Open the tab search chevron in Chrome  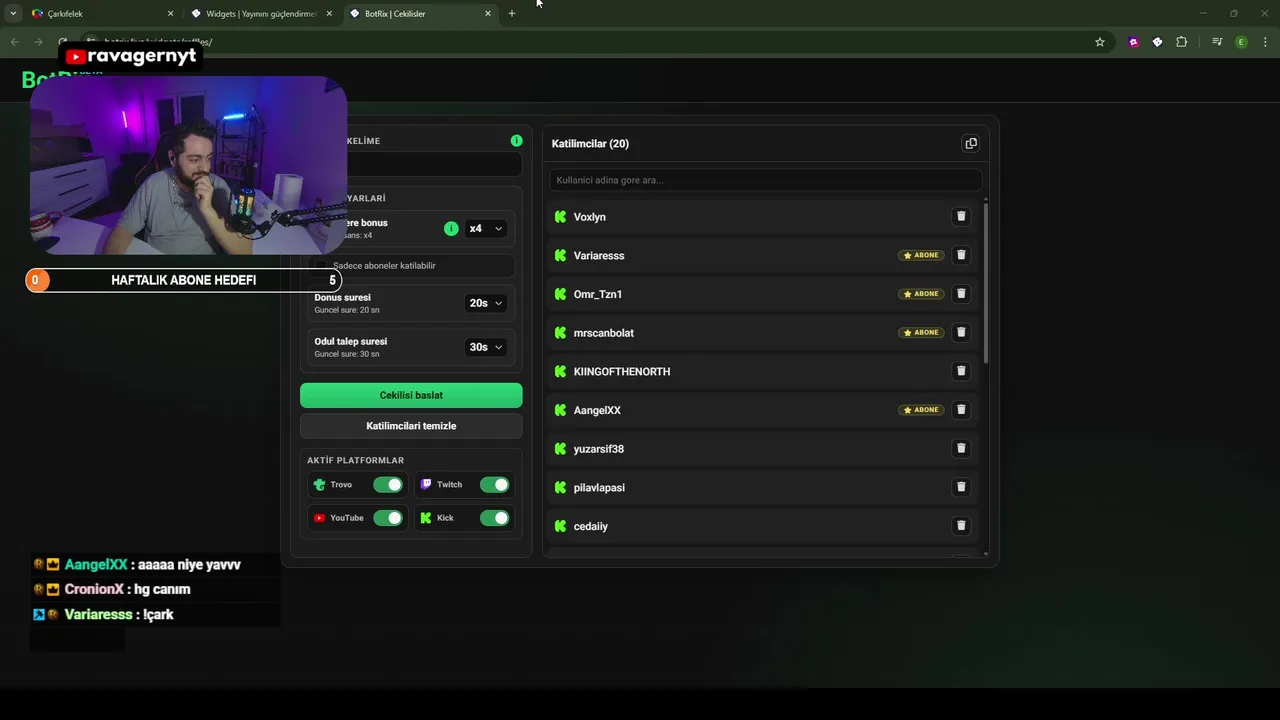[x=13, y=14]
